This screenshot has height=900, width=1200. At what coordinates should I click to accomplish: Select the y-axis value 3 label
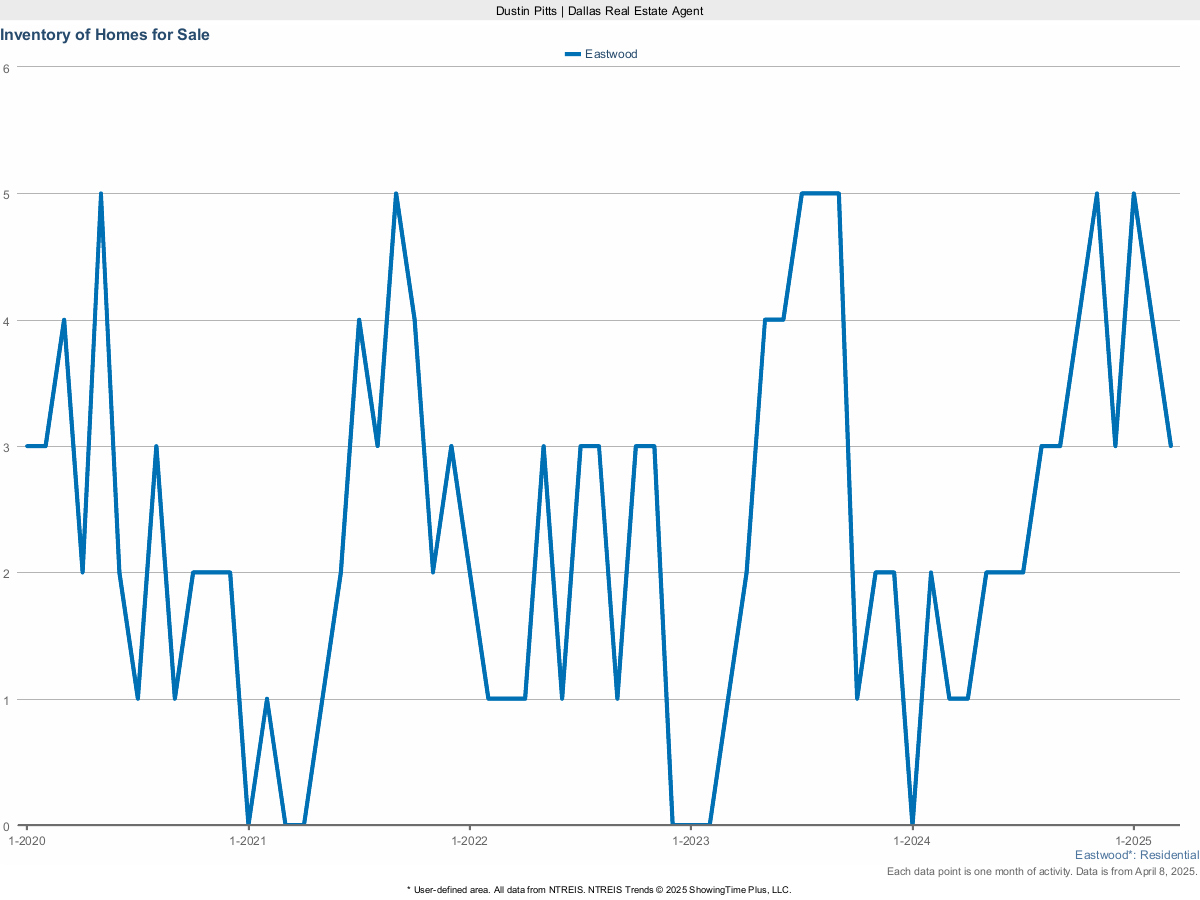(6, 447)
